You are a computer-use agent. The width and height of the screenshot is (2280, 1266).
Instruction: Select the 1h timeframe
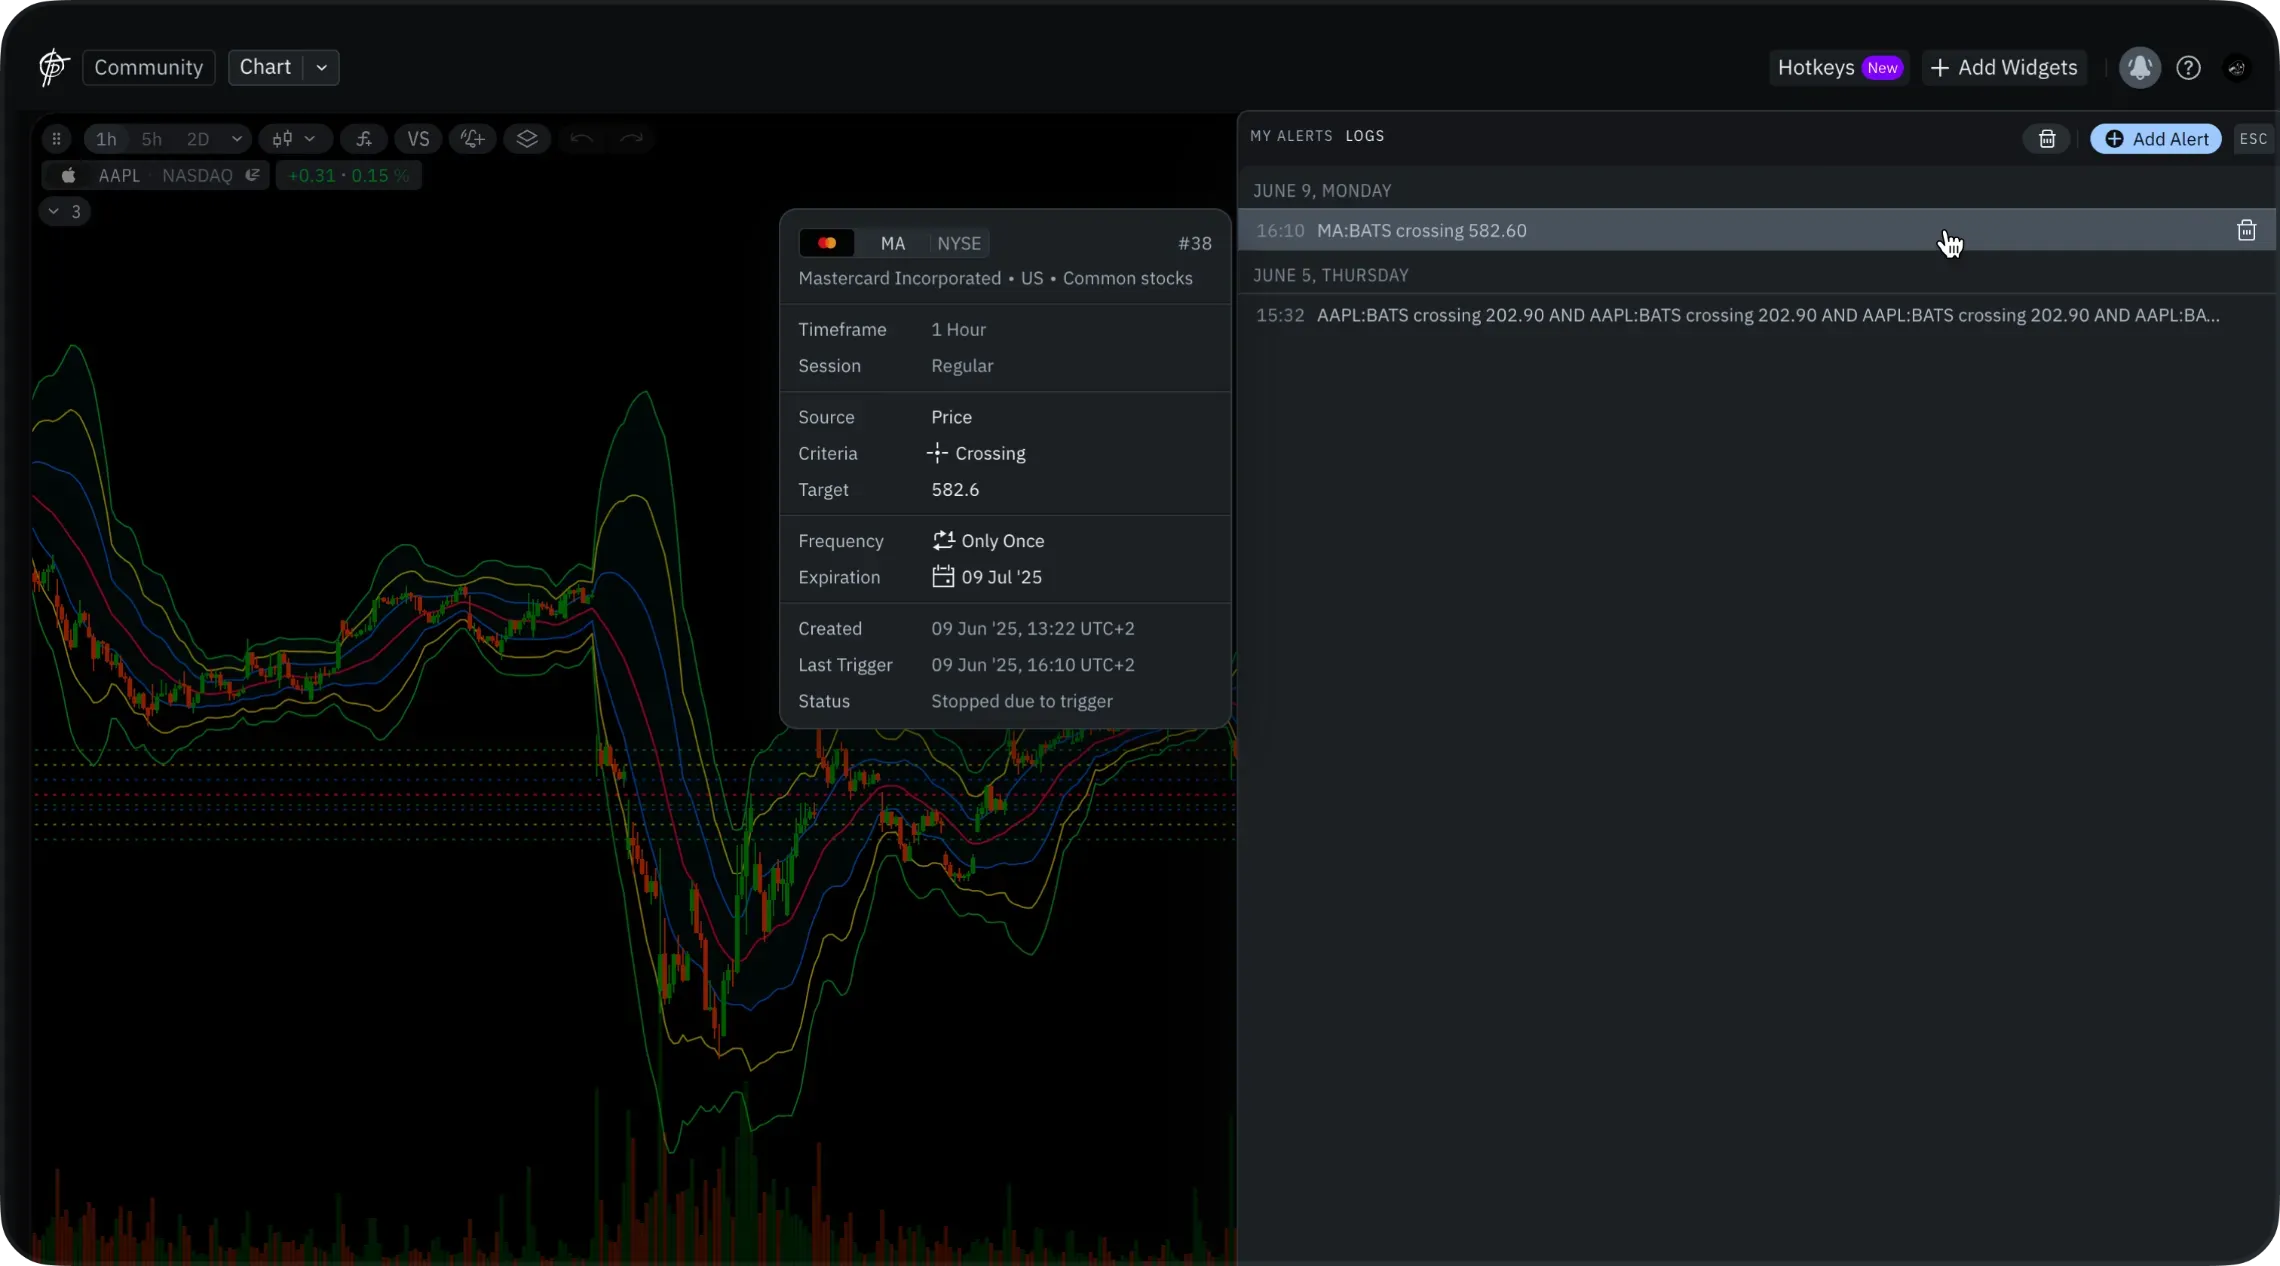point(106,139)
